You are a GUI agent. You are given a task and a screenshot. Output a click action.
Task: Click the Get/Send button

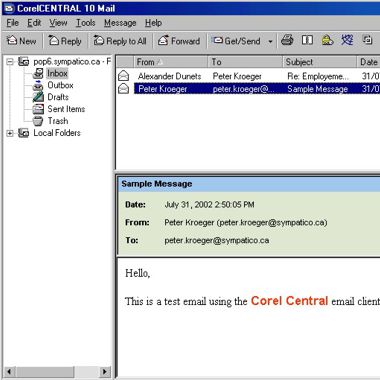click(237, 41)
